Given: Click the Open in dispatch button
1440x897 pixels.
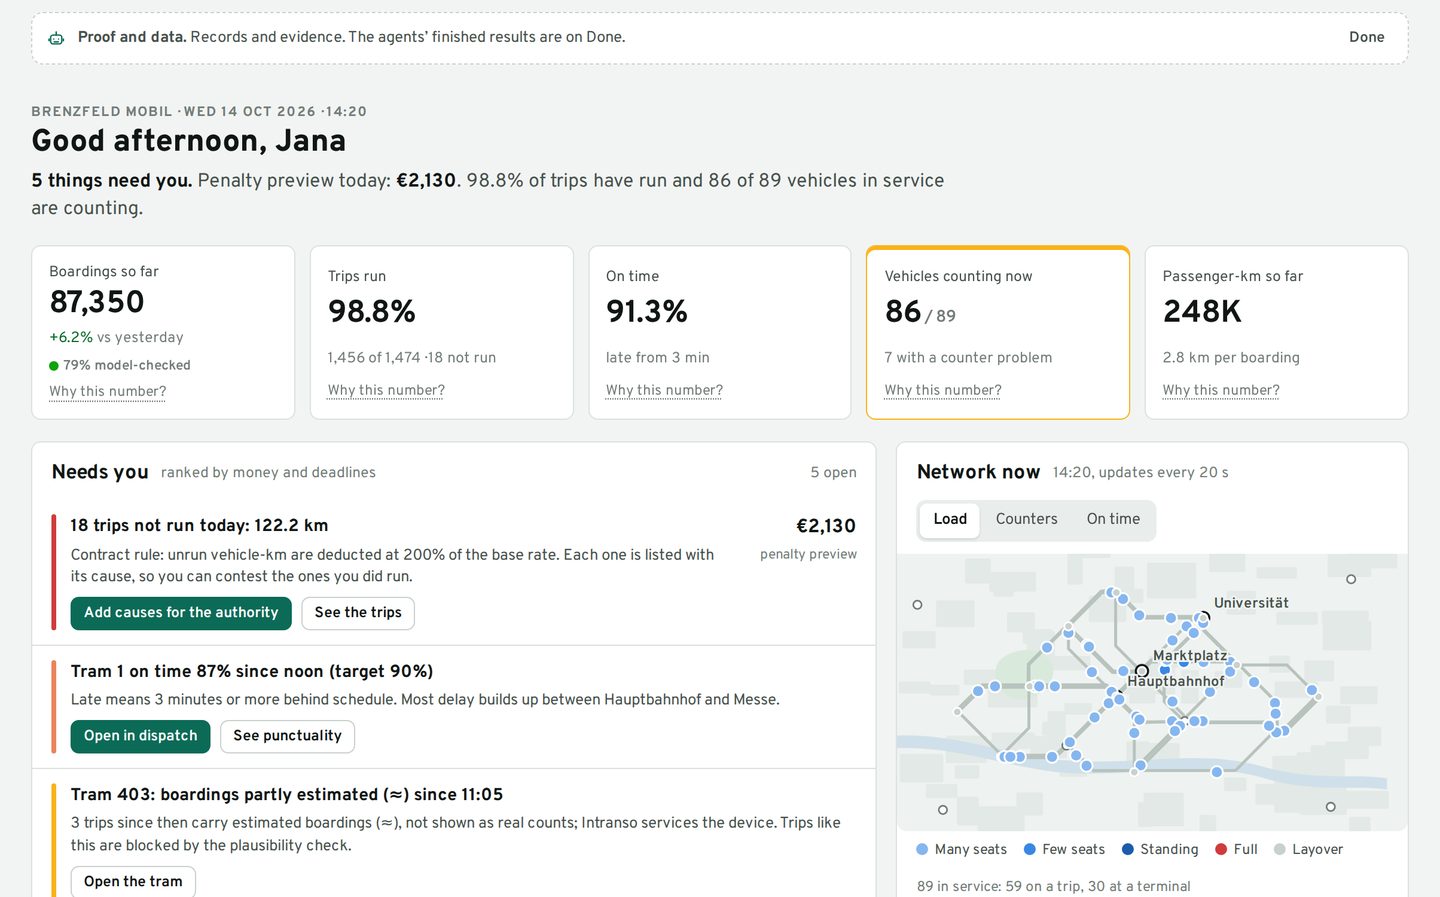Looking at the screenshot, I should [141, 736].
